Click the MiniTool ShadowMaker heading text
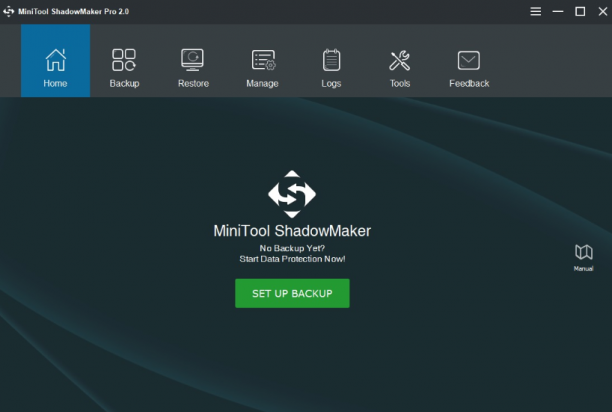612x412 pixels. pyautogui.click(x=292, y=231)
